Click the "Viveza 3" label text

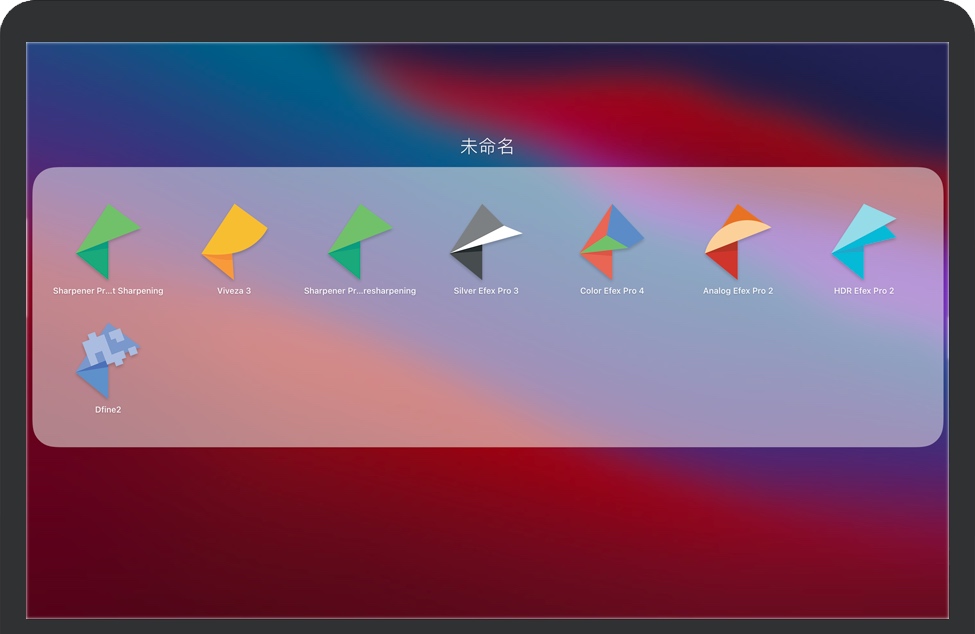(x=234, y=291)
